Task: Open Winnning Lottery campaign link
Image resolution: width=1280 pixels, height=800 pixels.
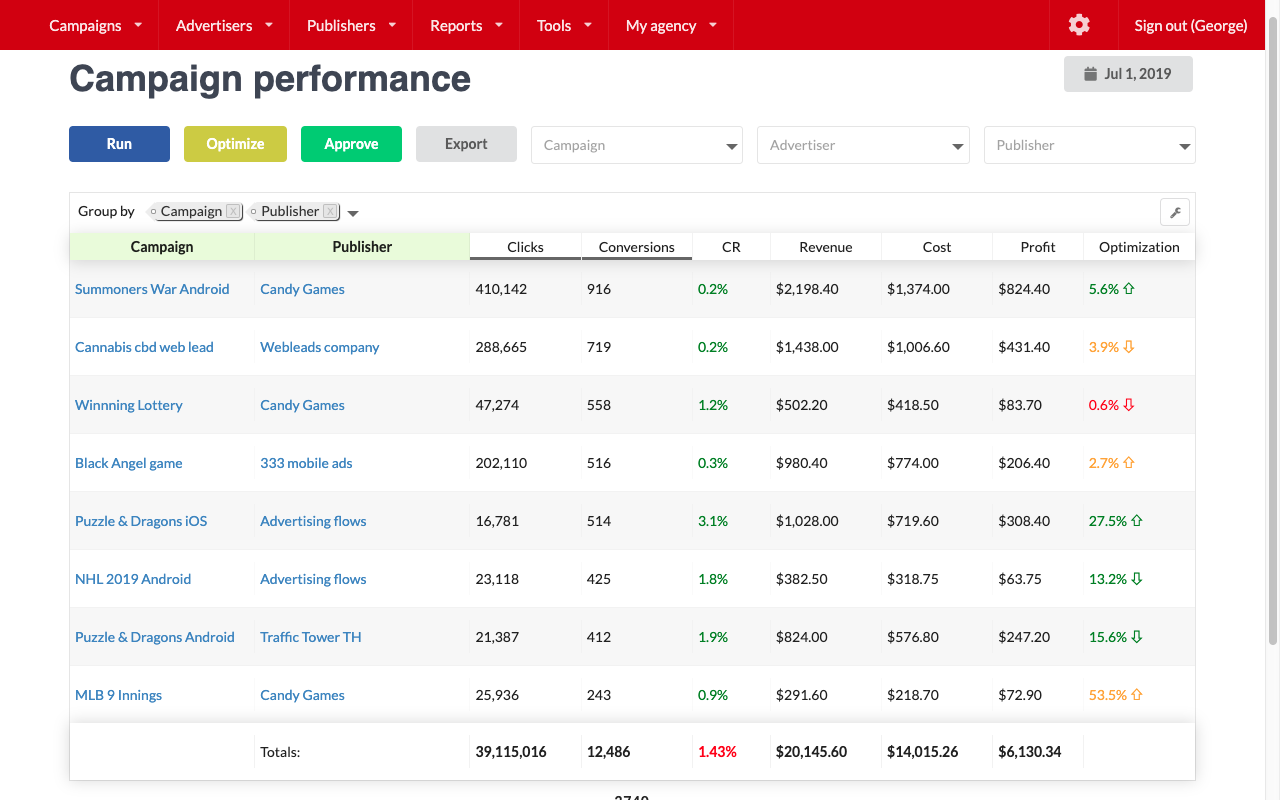Action: tap(129, 405)
